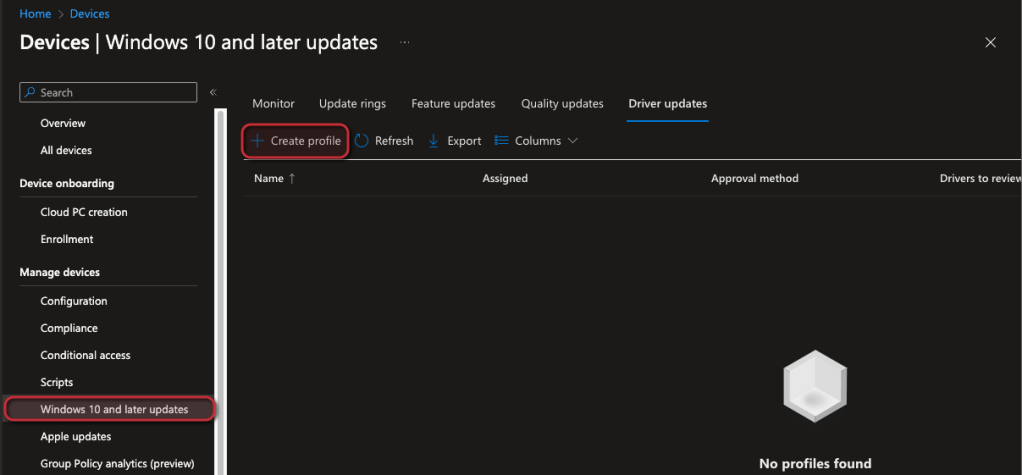Select the Feature updates tab
1022x475 pixels.
[x=453, y=104]
